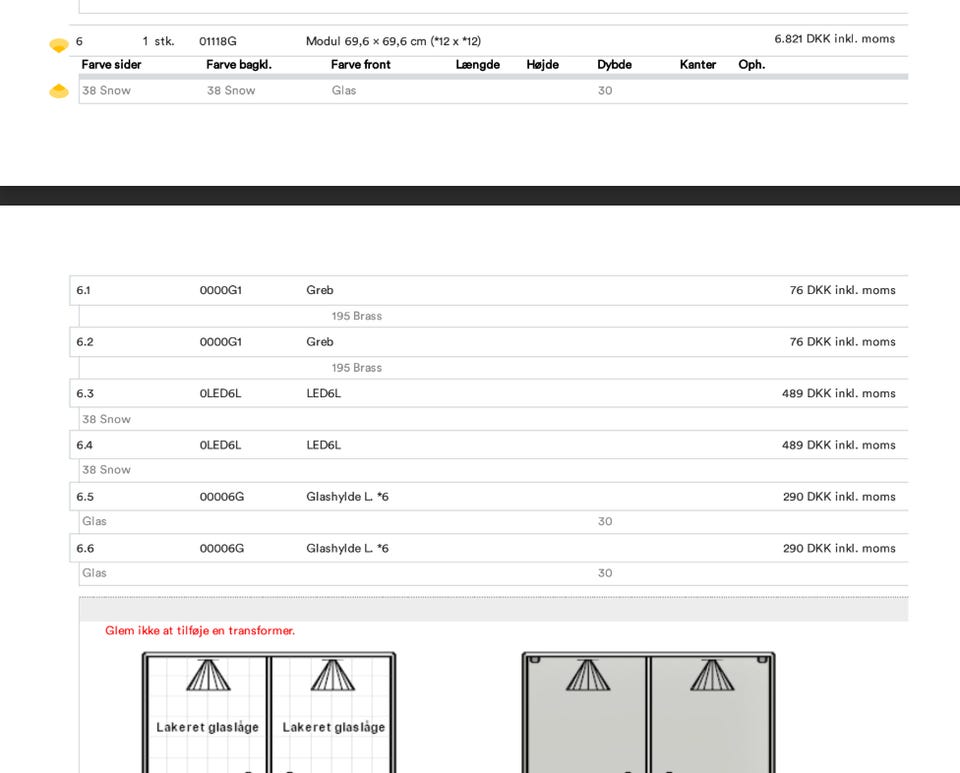Click Kanter column header
Viewport: 960px width, 773px height.
[697, 64]
